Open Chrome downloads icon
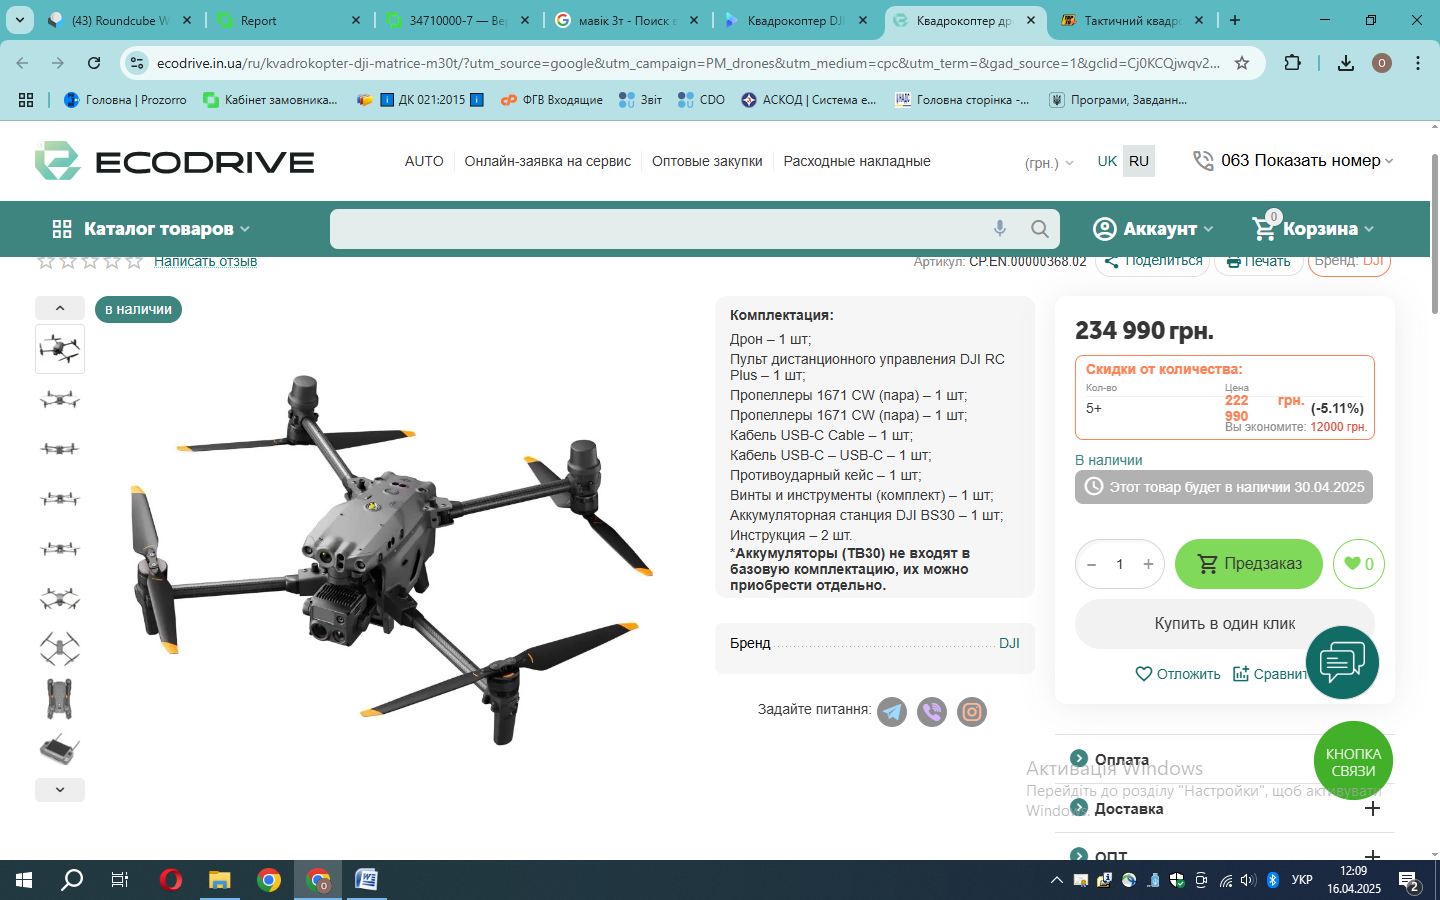This screenshot has width=1440, height=900. pos(1346,63)
